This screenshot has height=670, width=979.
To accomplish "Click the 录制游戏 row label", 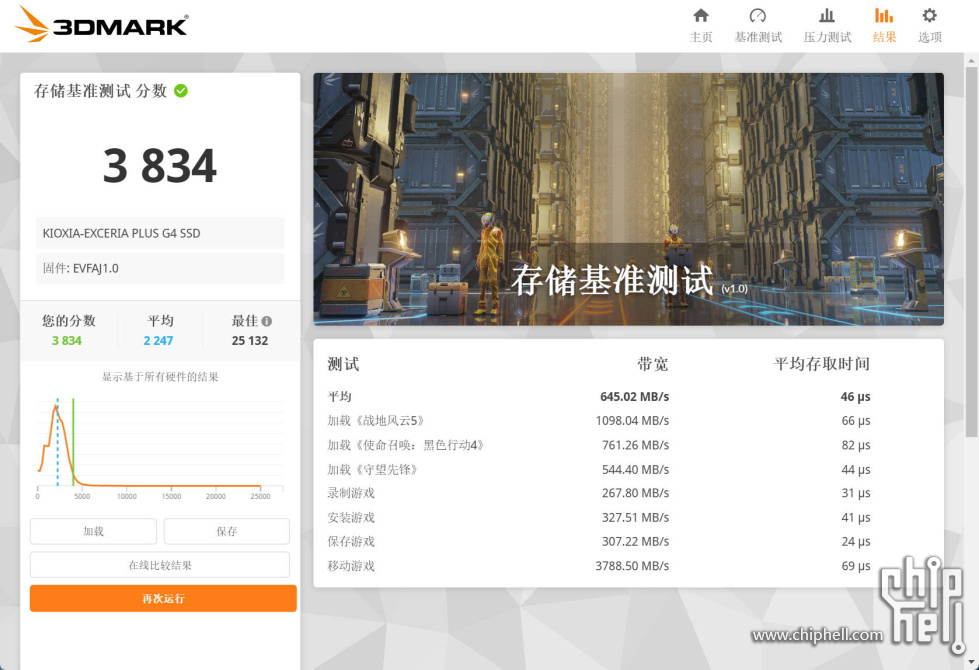I will [351, 493].
